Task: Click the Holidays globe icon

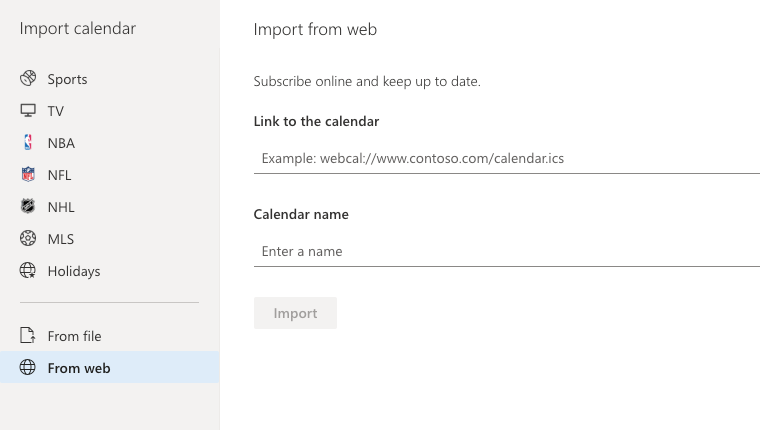Action: point(28,271)
